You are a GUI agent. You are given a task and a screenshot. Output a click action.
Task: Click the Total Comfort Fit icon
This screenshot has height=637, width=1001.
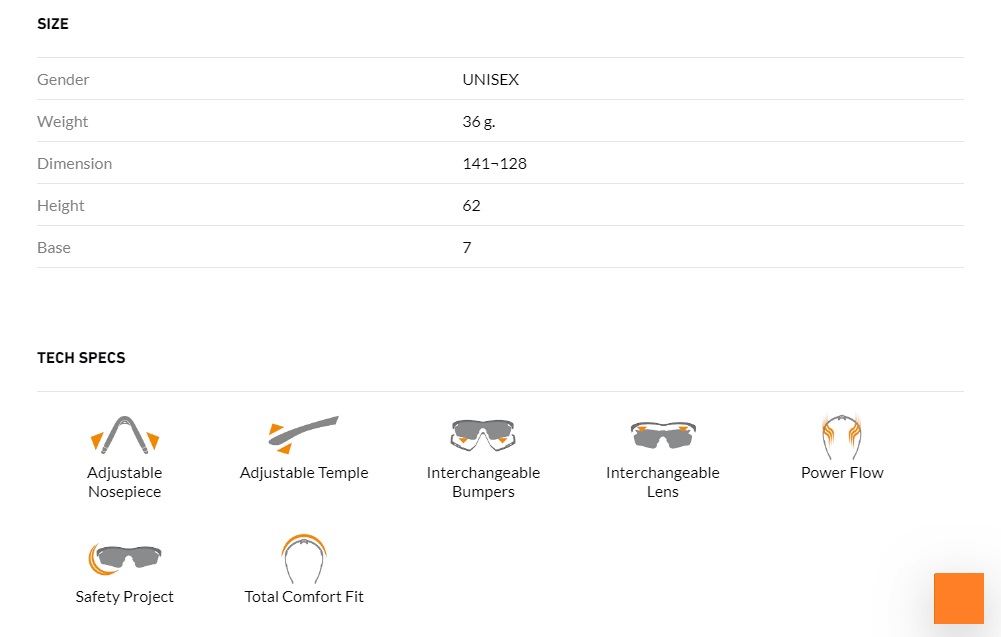pos(304,559)
